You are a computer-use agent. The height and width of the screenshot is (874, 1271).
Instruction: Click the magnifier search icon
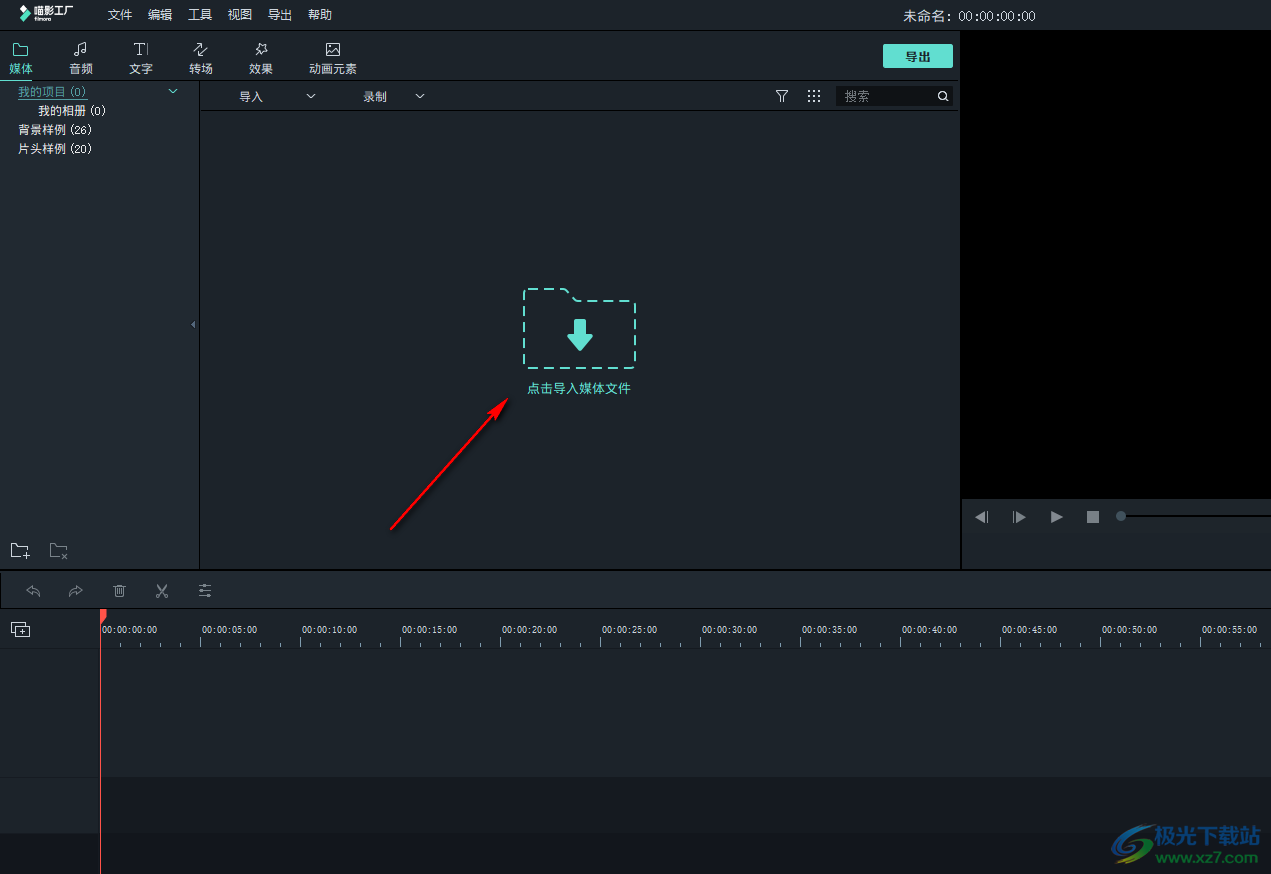(943, 96)
